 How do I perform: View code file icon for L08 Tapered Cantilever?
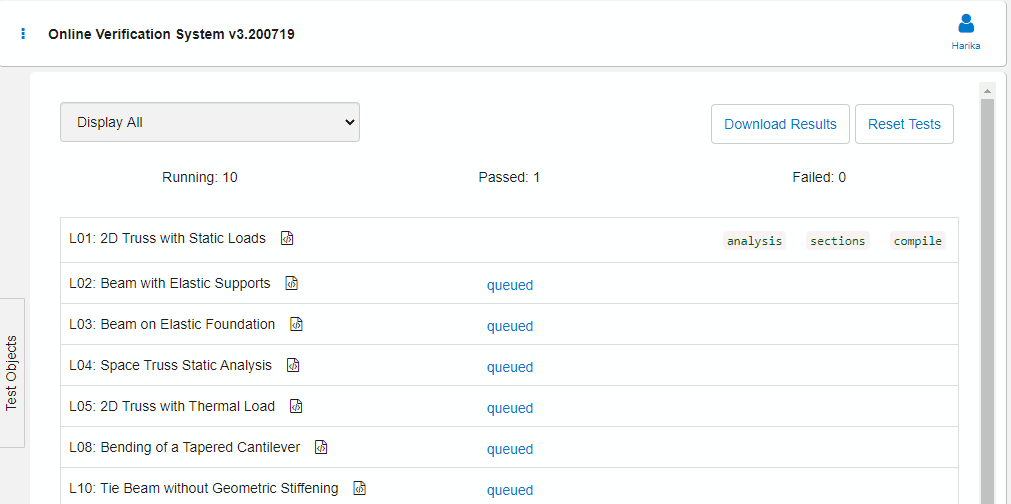(x=321, y=447)
